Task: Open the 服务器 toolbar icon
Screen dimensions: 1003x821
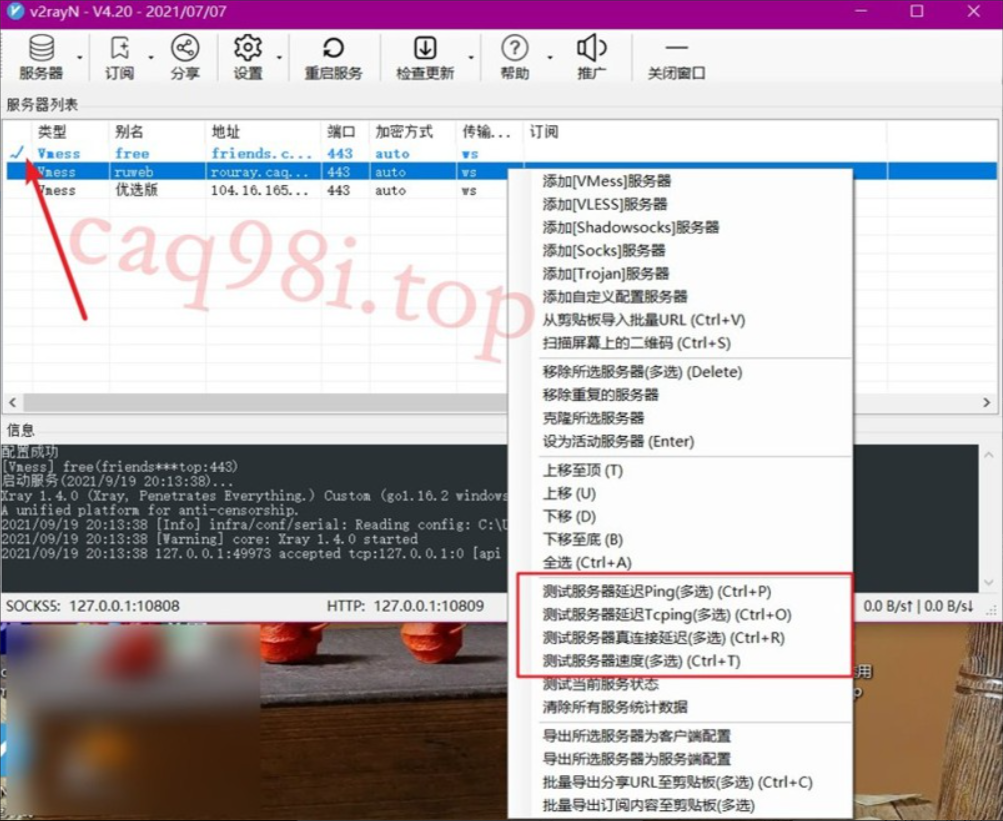Action: (x=41, y=57)
